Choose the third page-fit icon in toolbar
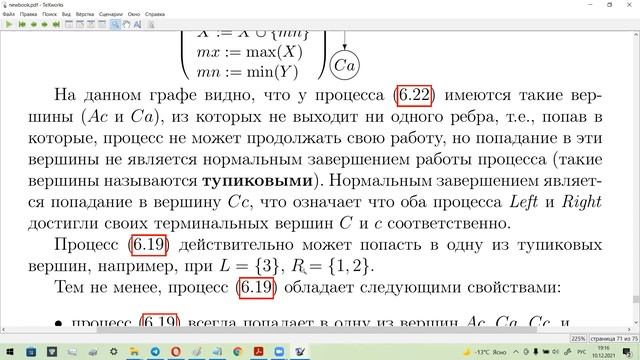The width and height of the screenshot is (640, 360). click(91, 24)
